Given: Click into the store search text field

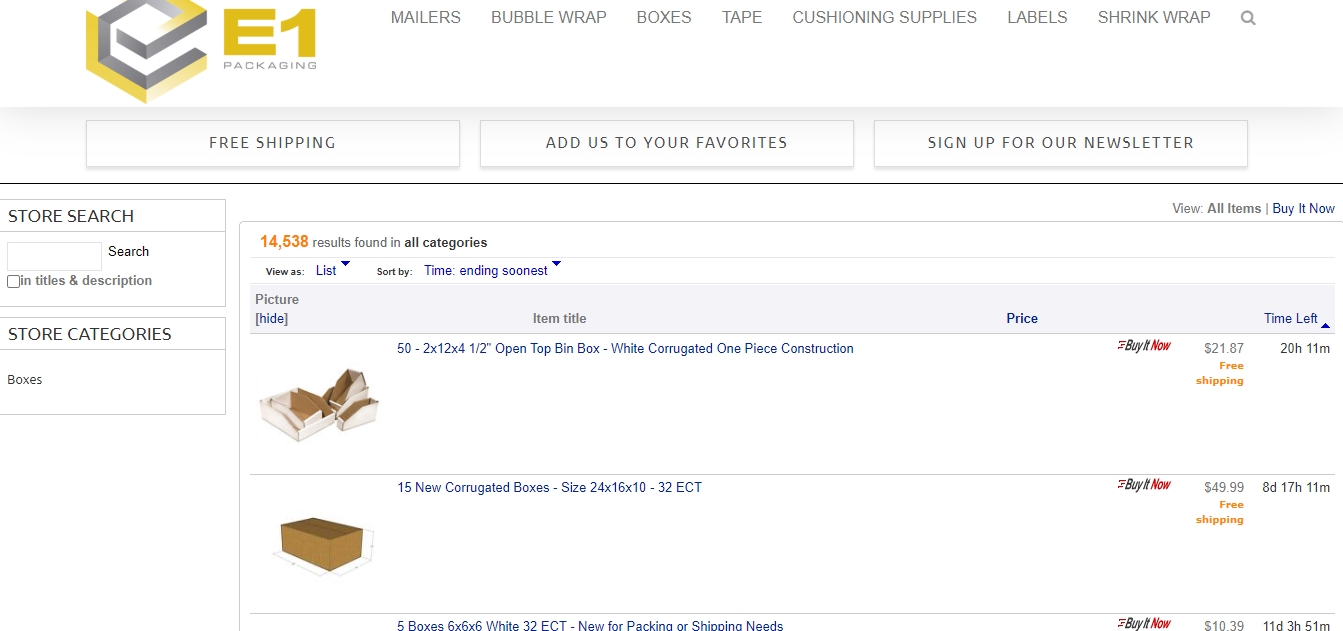Looking at the screenshot, I should pyautogui.click(x=54, y=255).
